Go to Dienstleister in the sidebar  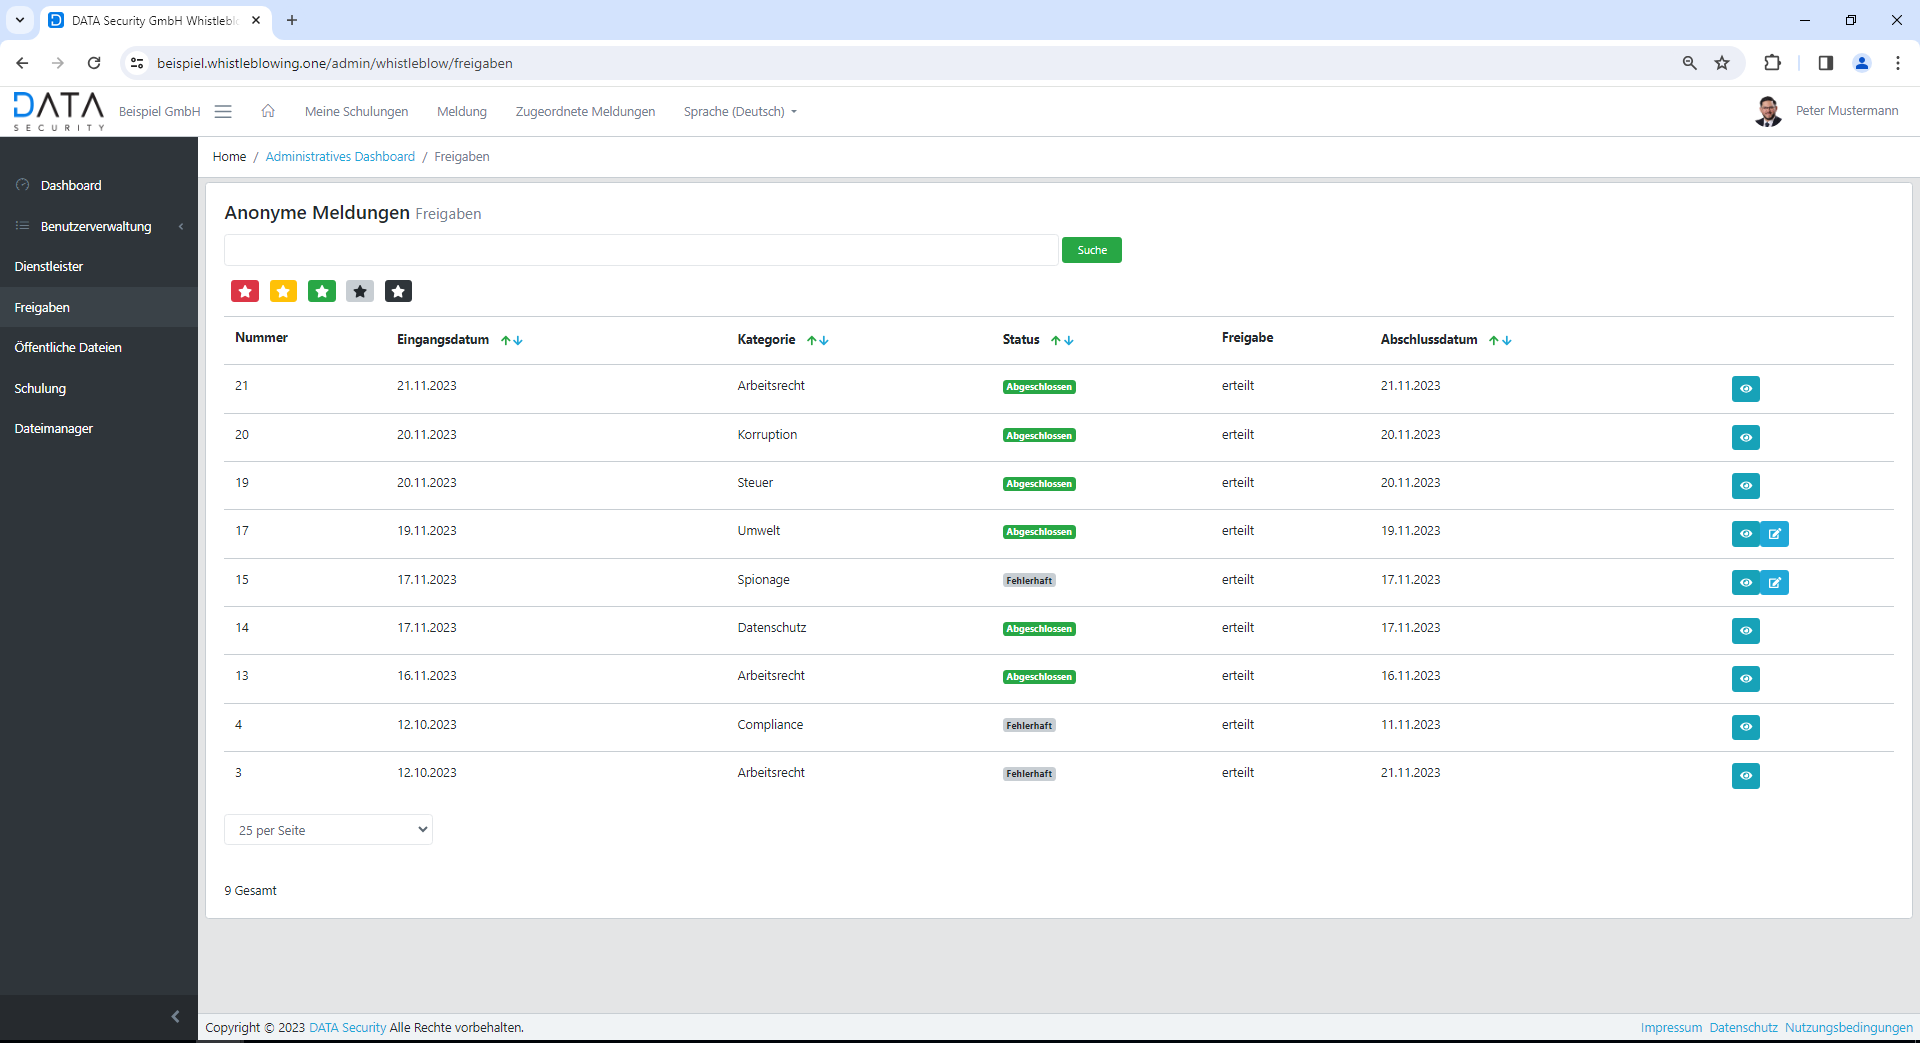pos(49,266)
